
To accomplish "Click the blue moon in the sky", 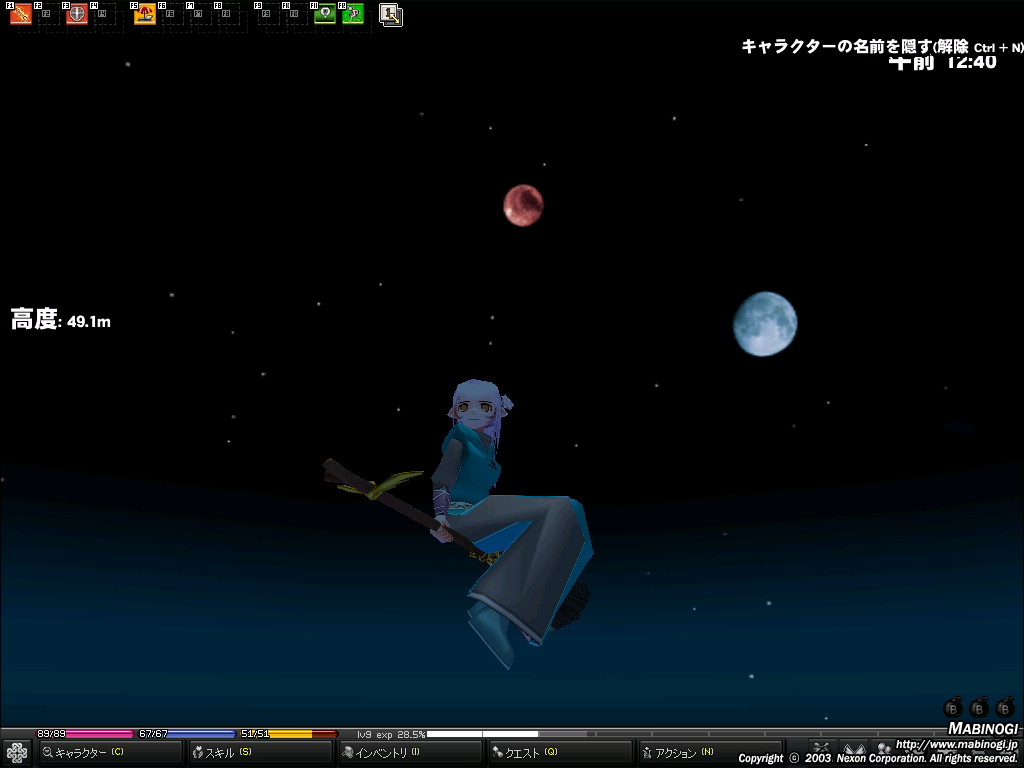I will click(x=765, y=324).
